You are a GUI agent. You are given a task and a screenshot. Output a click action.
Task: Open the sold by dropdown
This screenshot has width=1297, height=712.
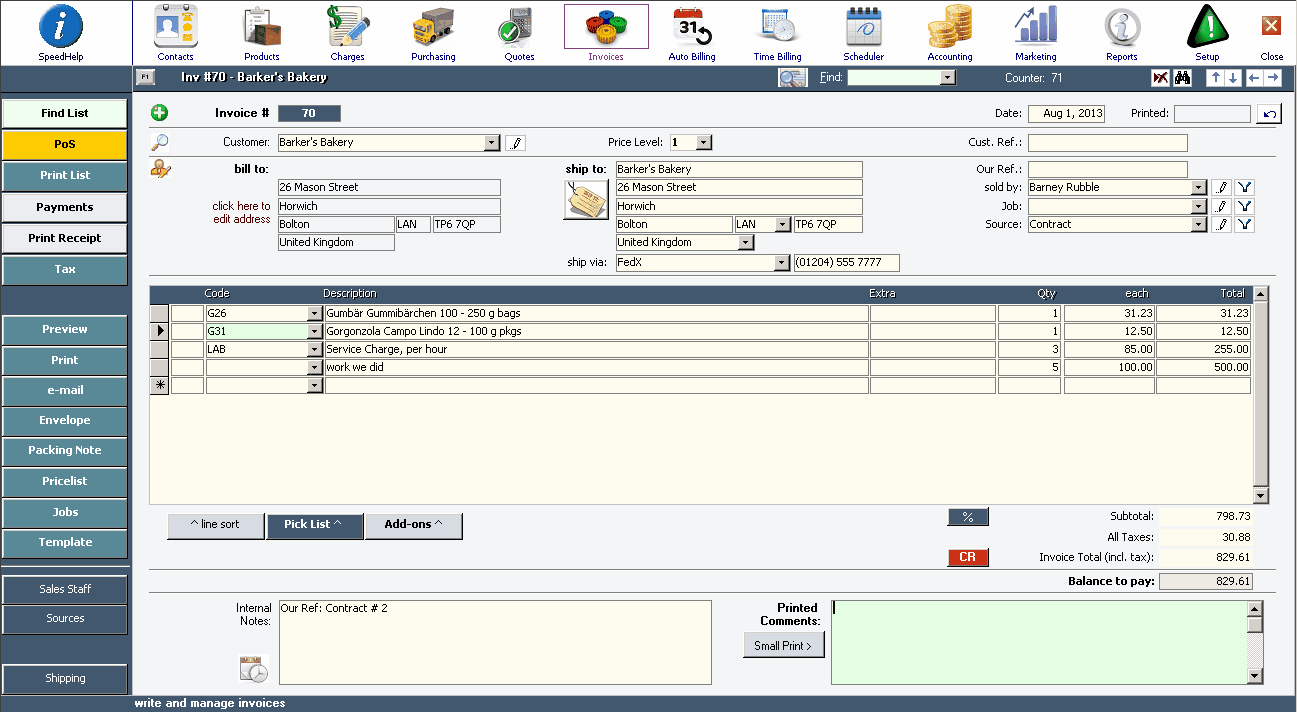click(x=1199, y=187)
